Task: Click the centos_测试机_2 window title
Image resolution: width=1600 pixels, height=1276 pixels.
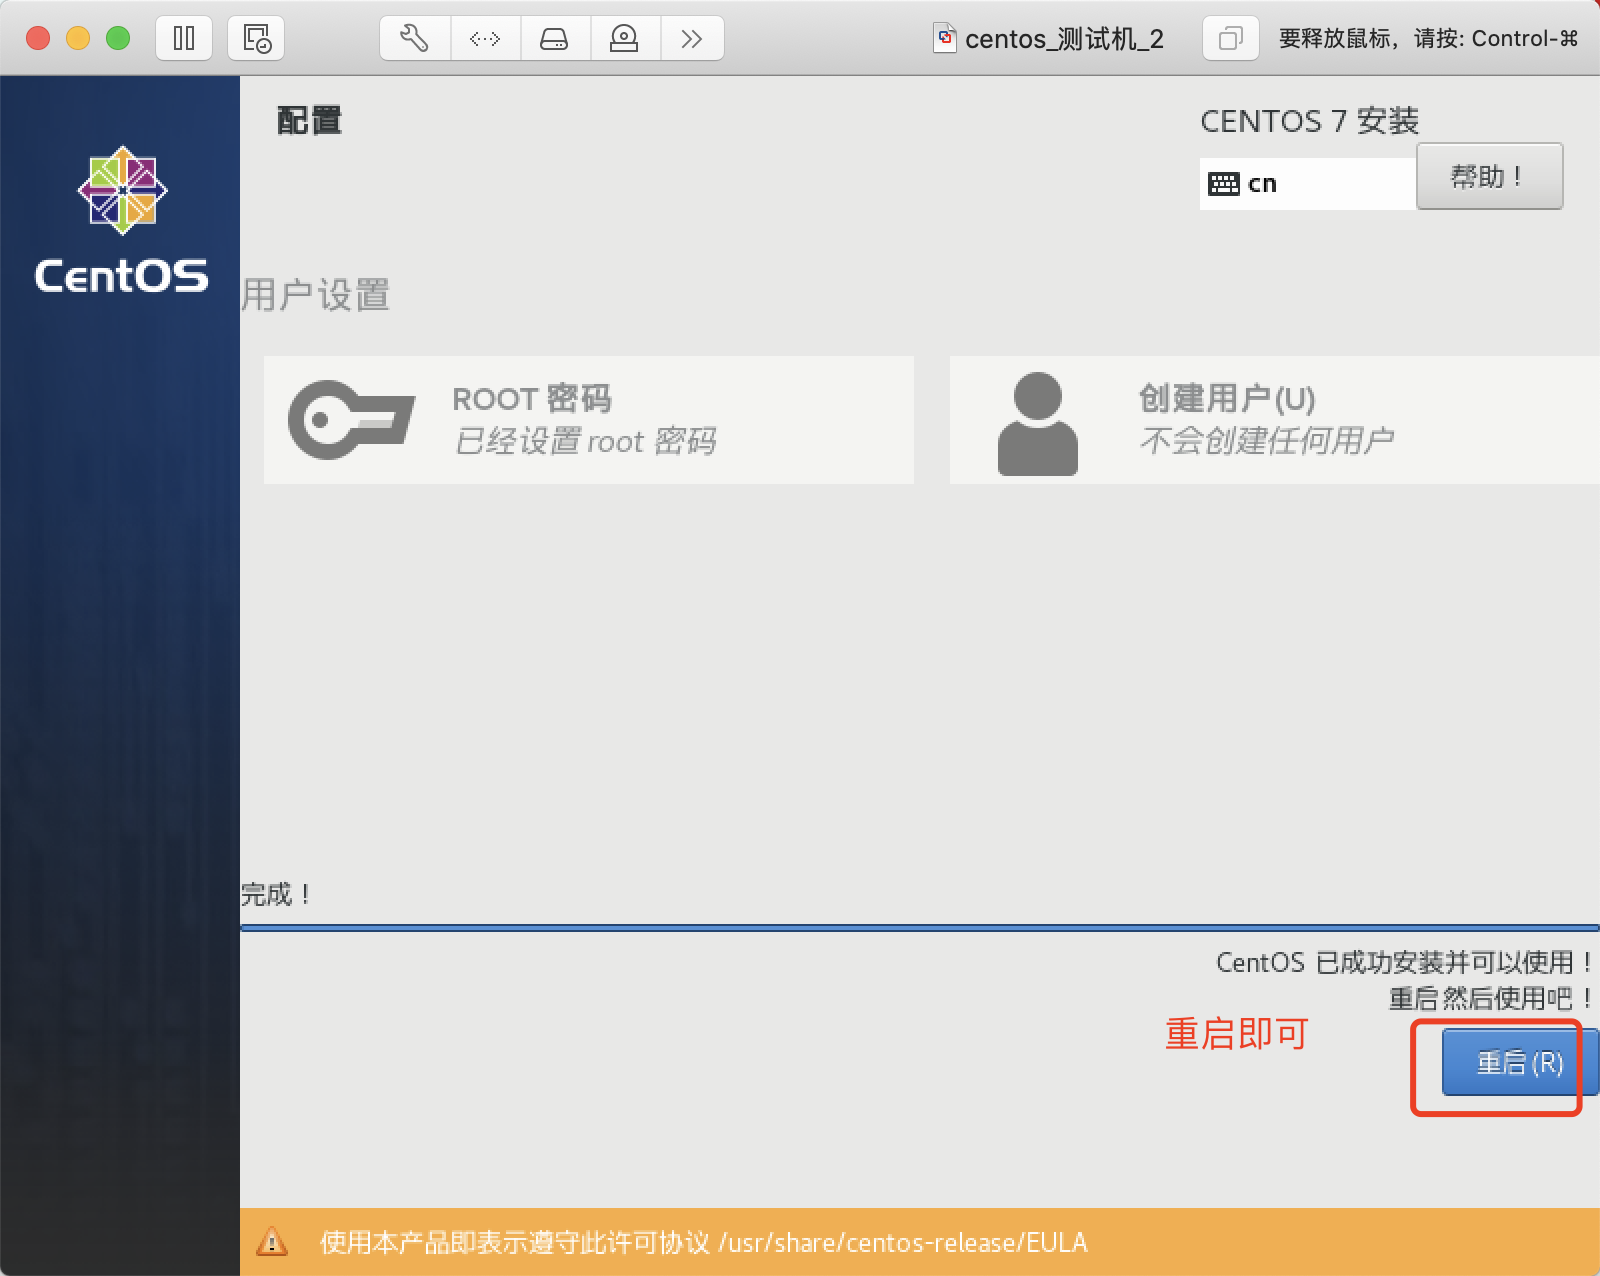Action: pos(1064,39)
